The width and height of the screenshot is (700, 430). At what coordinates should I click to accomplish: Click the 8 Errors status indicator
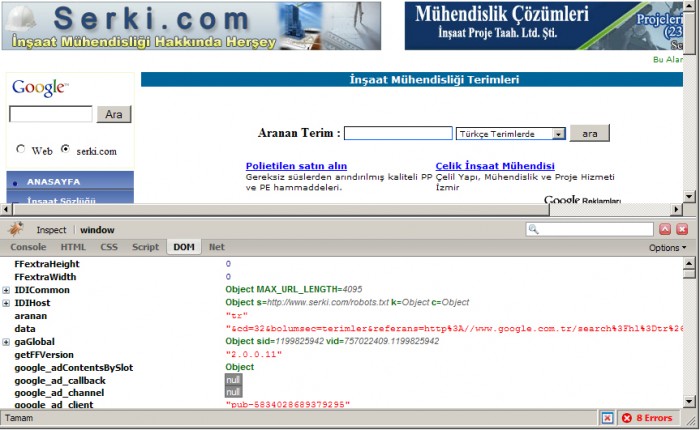(x=647, y=418)
